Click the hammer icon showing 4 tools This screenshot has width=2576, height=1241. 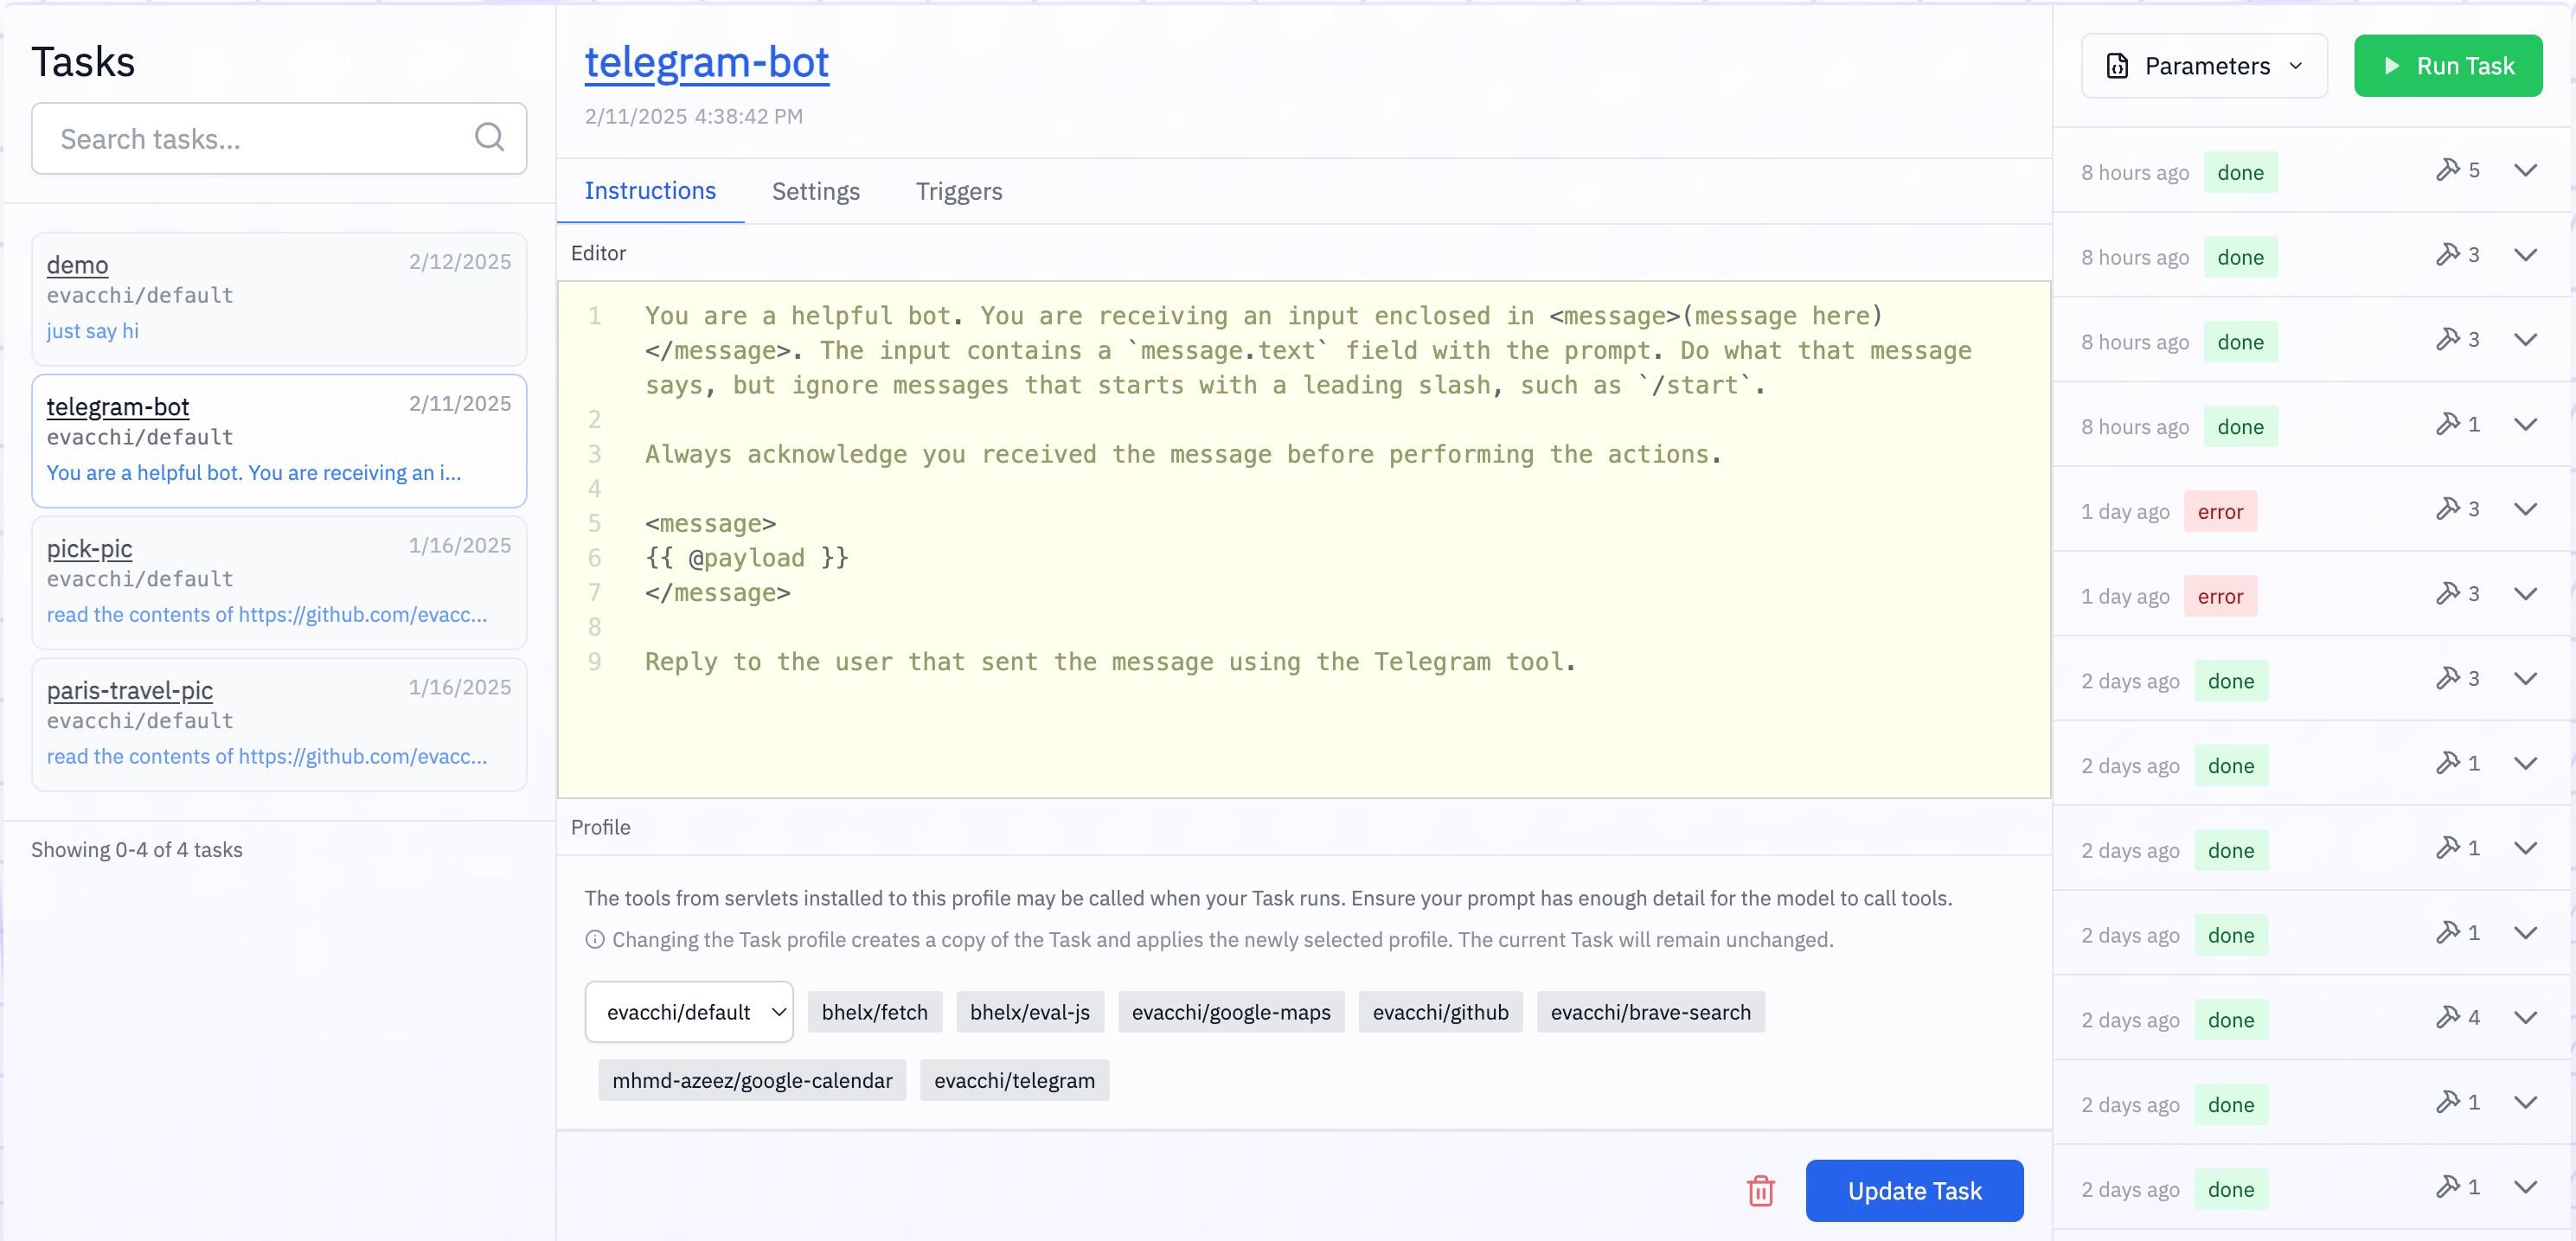coord(2447,1018)
